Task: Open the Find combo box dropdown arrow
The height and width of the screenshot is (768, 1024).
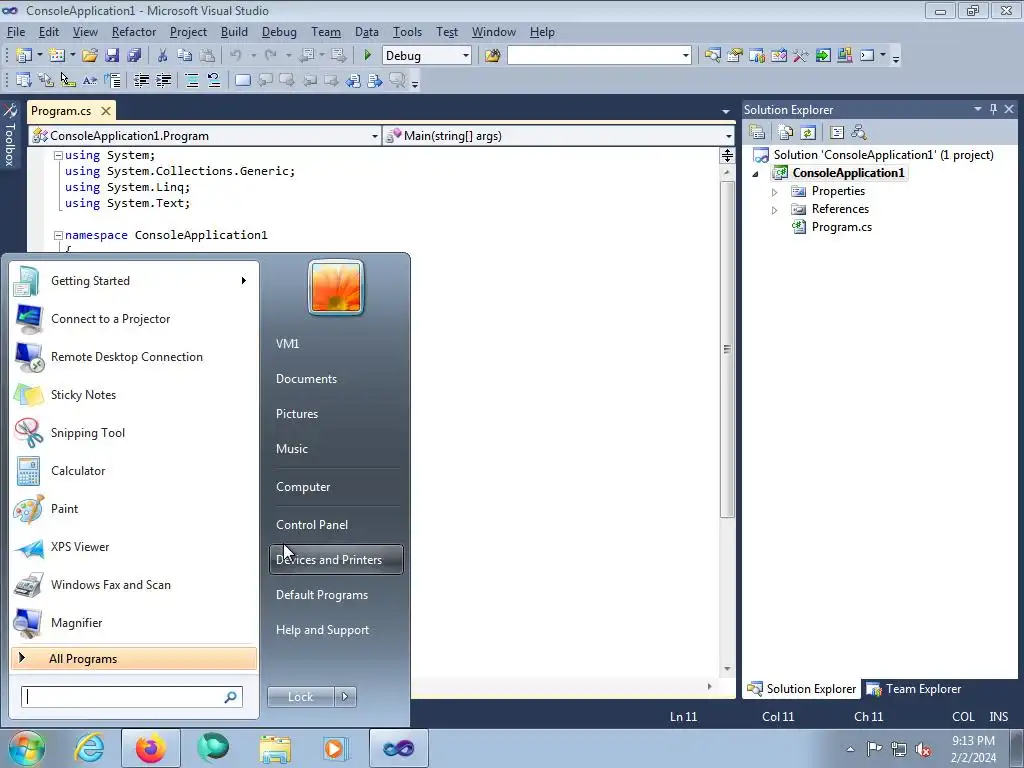Action: 685,56
